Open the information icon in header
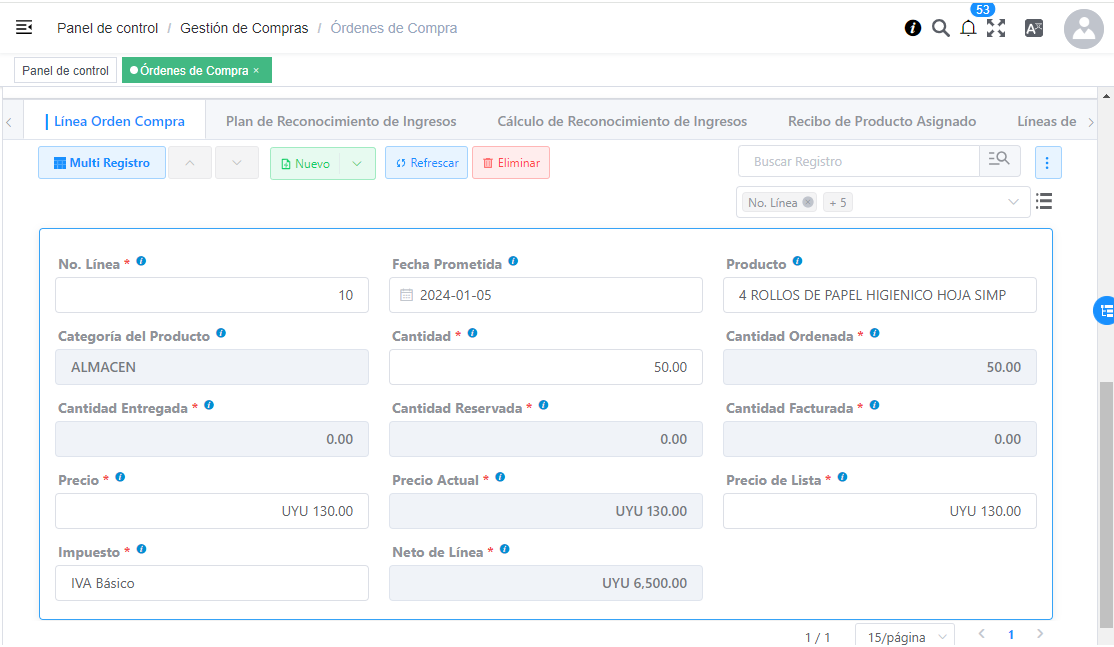Screen dimensions: 1114x647 [913, 28]
